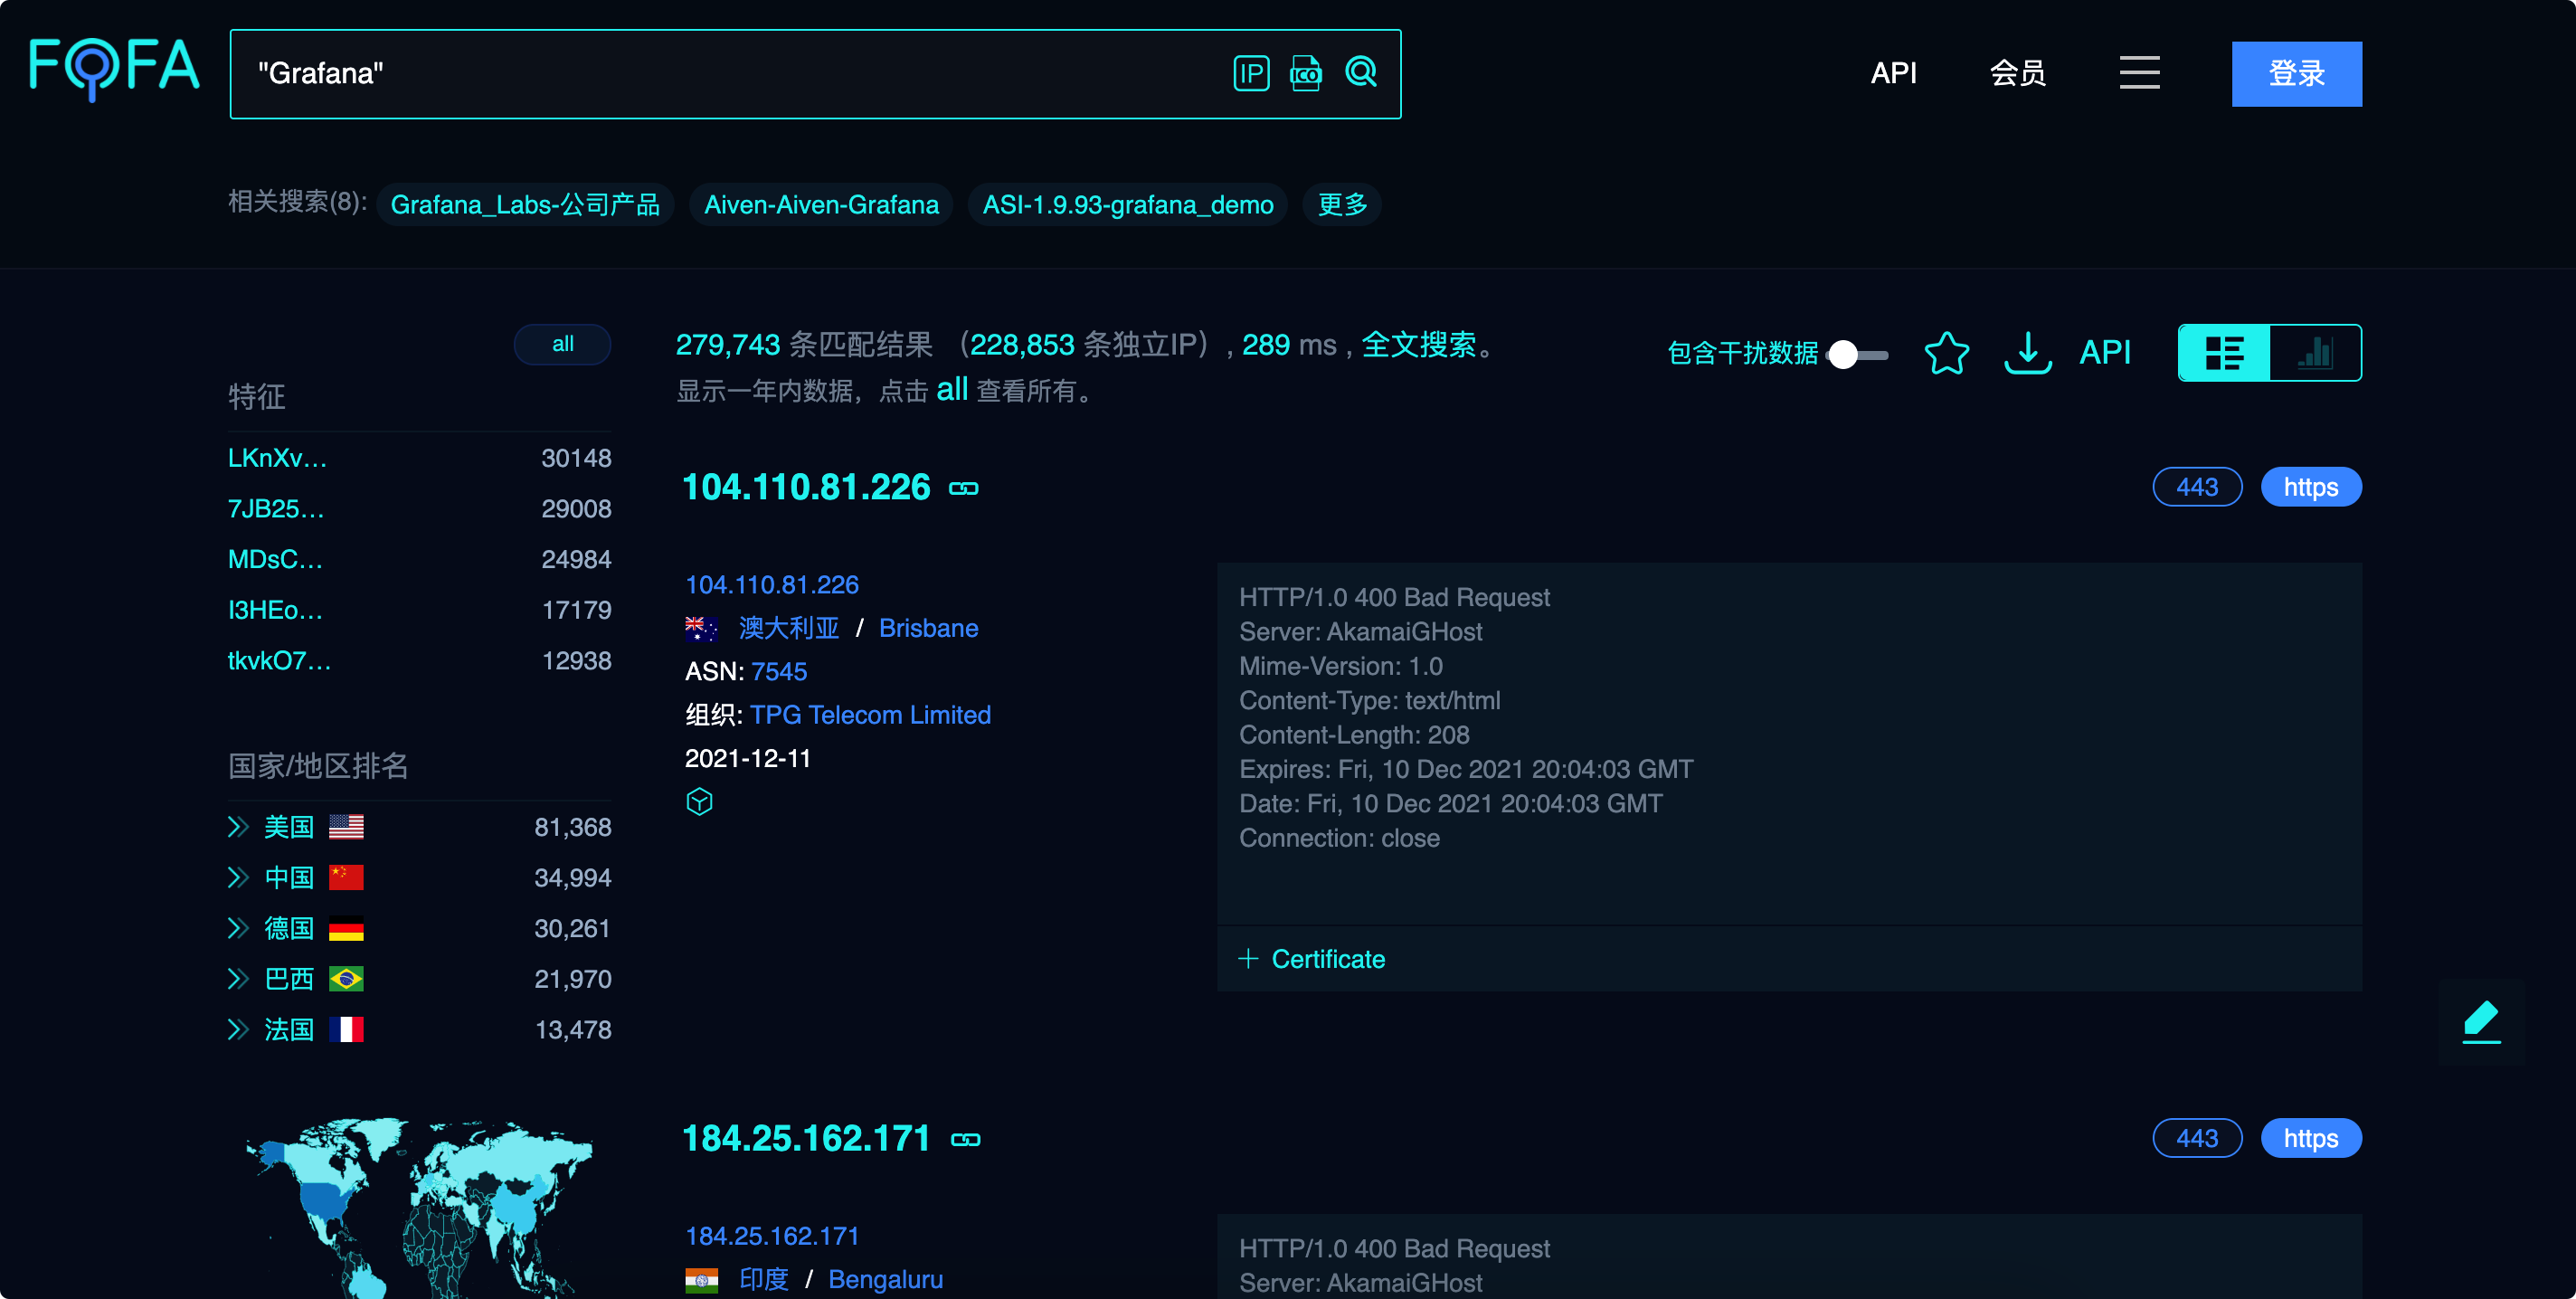Image resolution: width=2576 pixels, height=1299 pixels.
Task: Select ASI-1.9.93-grafana_demo related search
Action: click(1127, 204)
